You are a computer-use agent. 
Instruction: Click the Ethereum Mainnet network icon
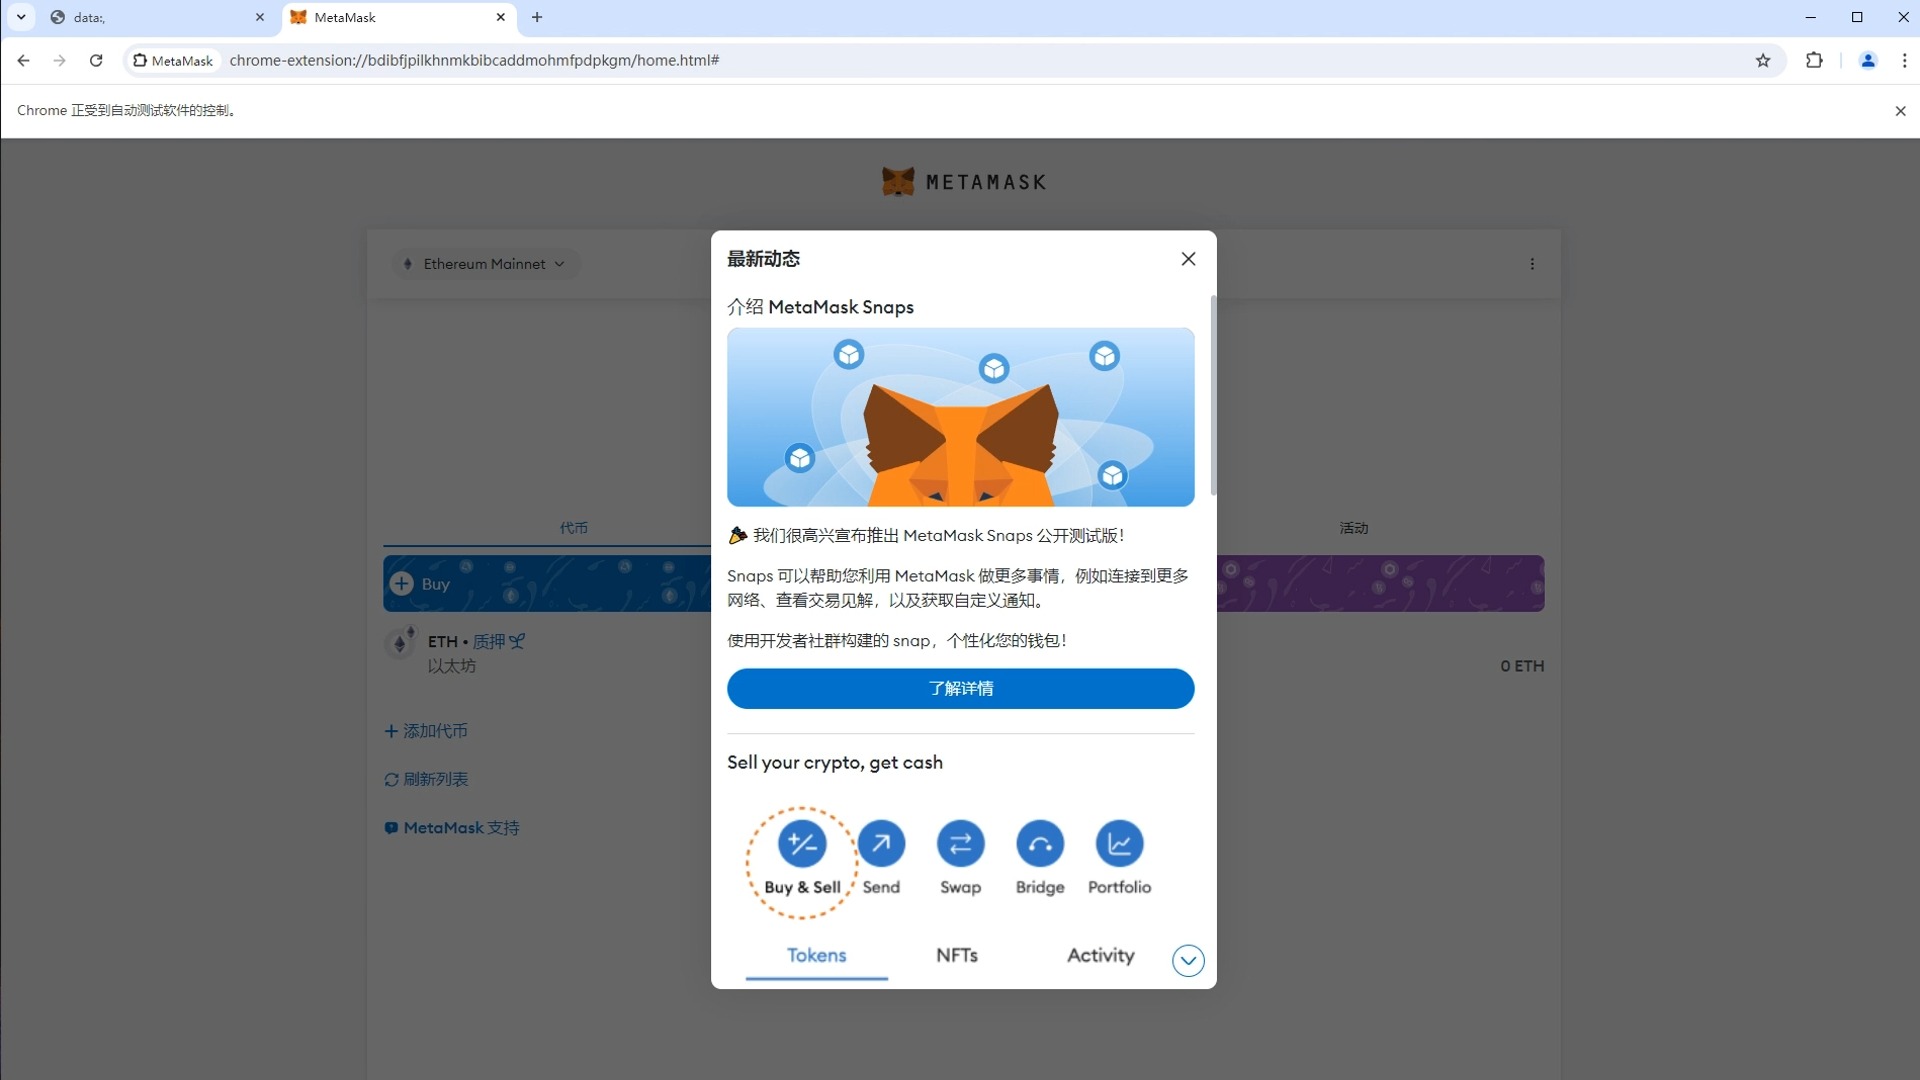click(x=409, y=262)
